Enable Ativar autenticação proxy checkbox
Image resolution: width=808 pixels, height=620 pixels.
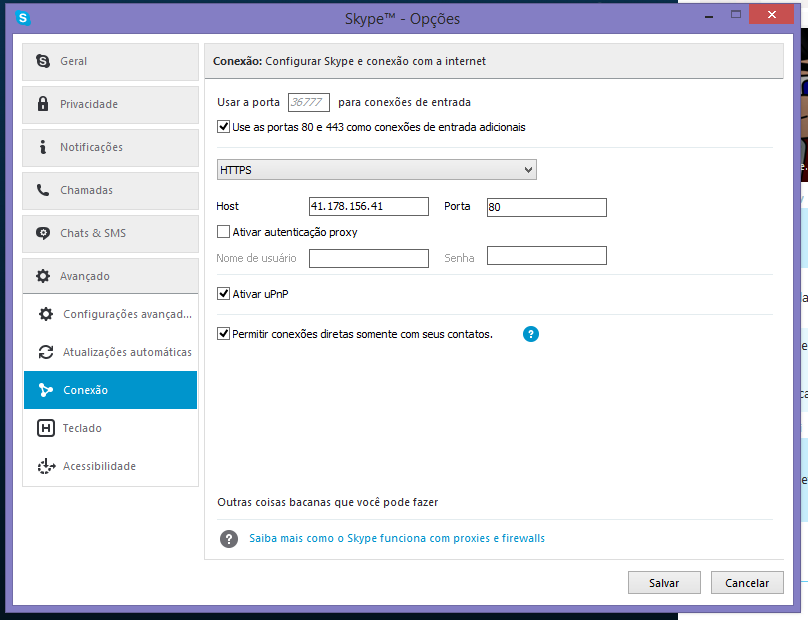[223, 231]
